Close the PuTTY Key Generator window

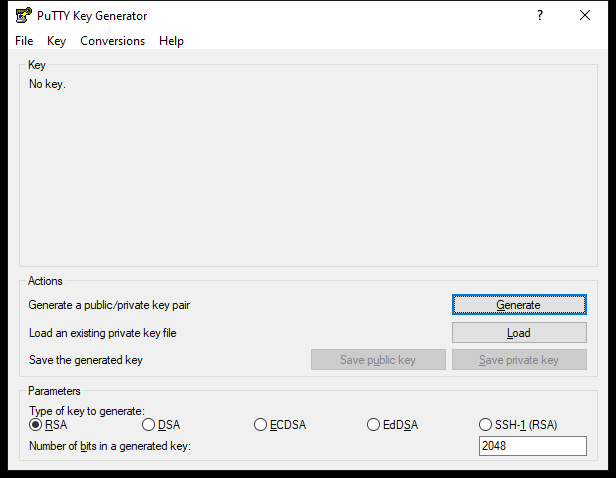[x=585, y=15]
